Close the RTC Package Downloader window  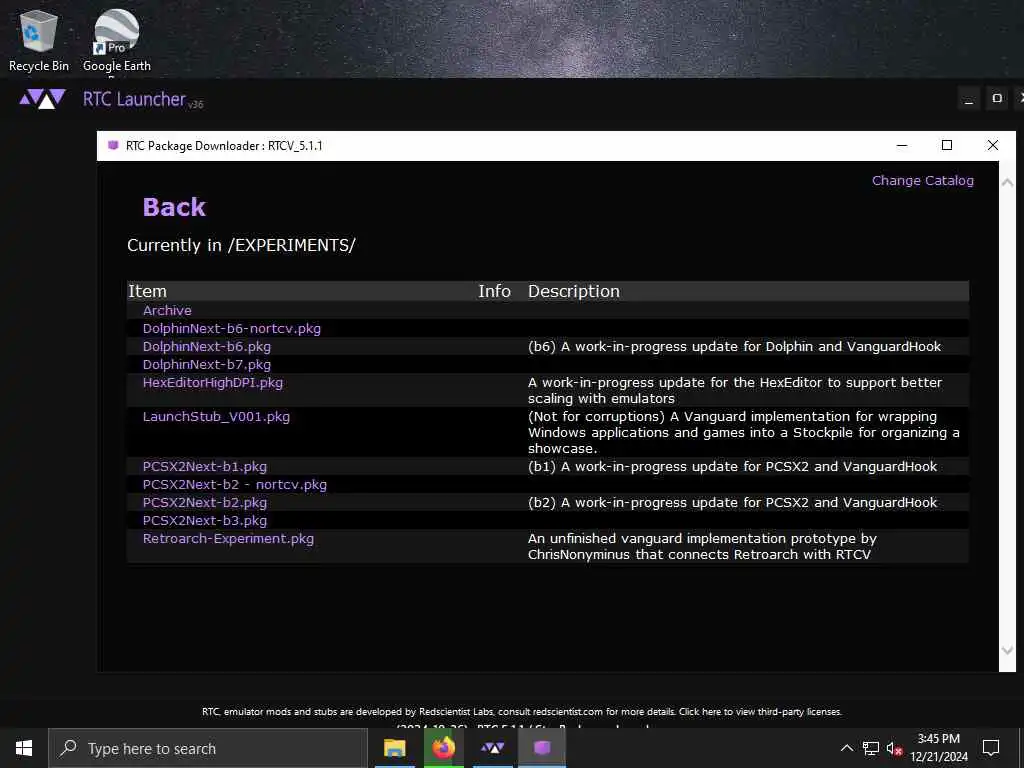point(992,145)
